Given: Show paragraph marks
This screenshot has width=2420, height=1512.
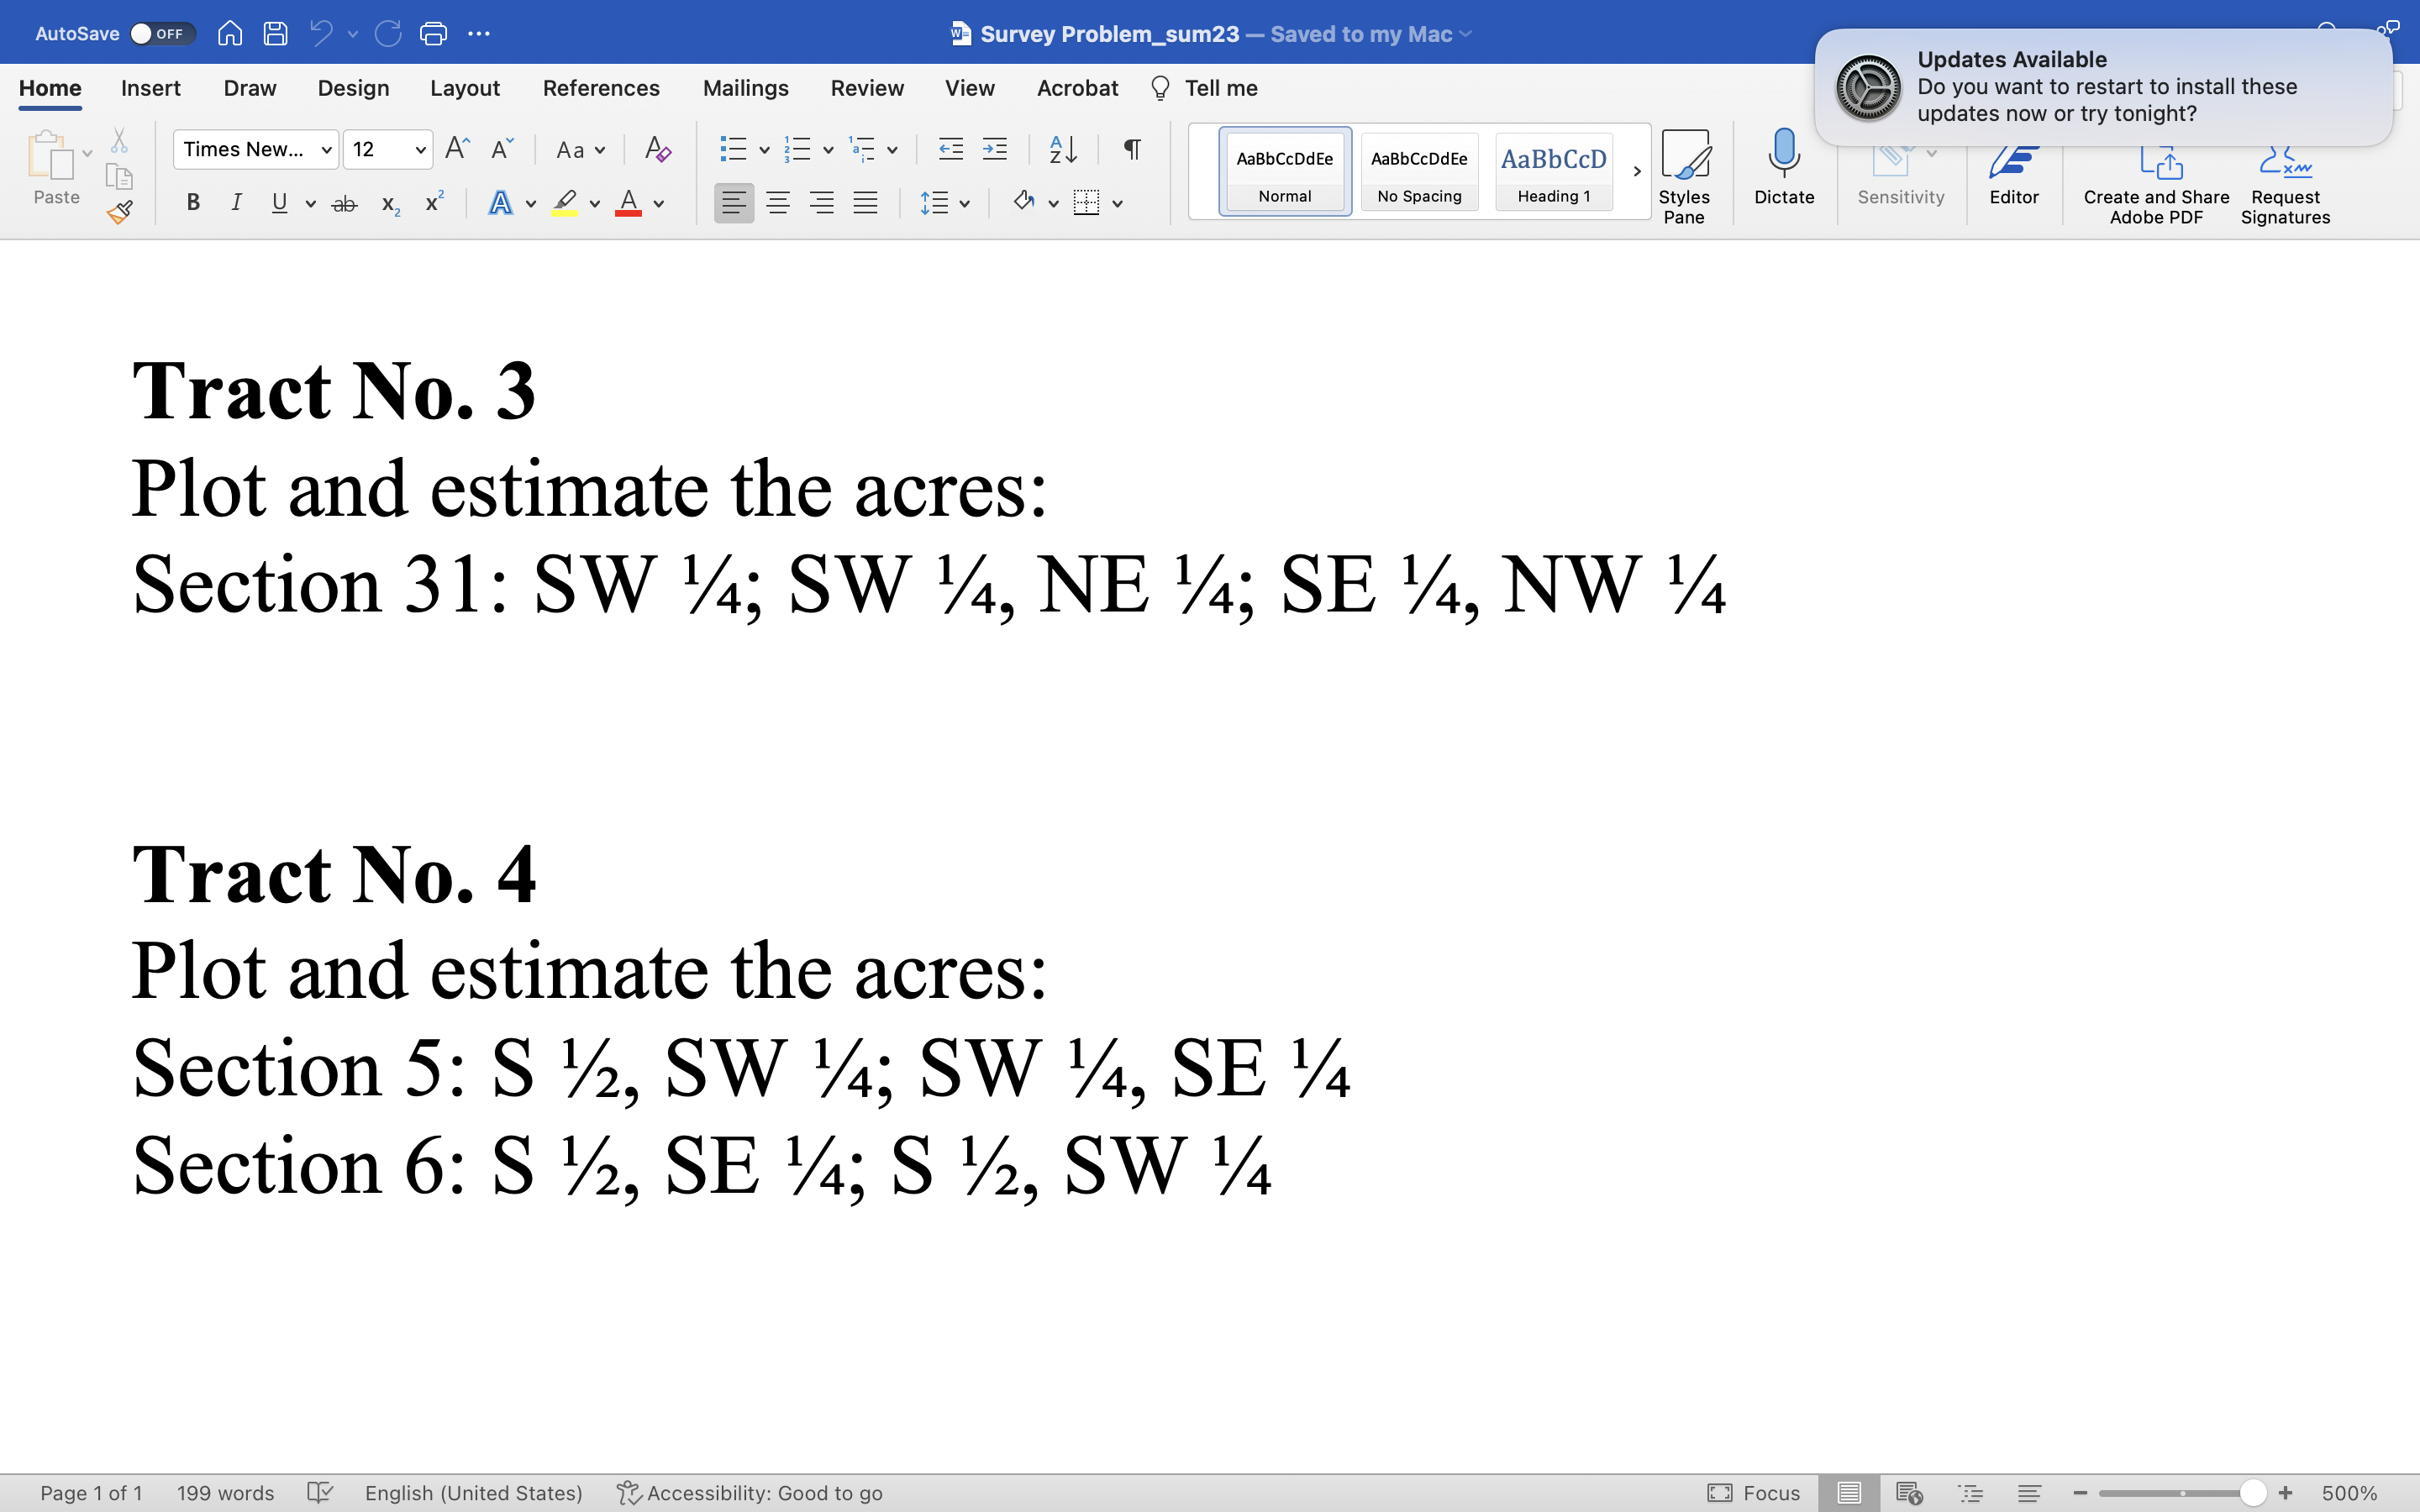Looking at the screenshot, I should [1131, 149].
